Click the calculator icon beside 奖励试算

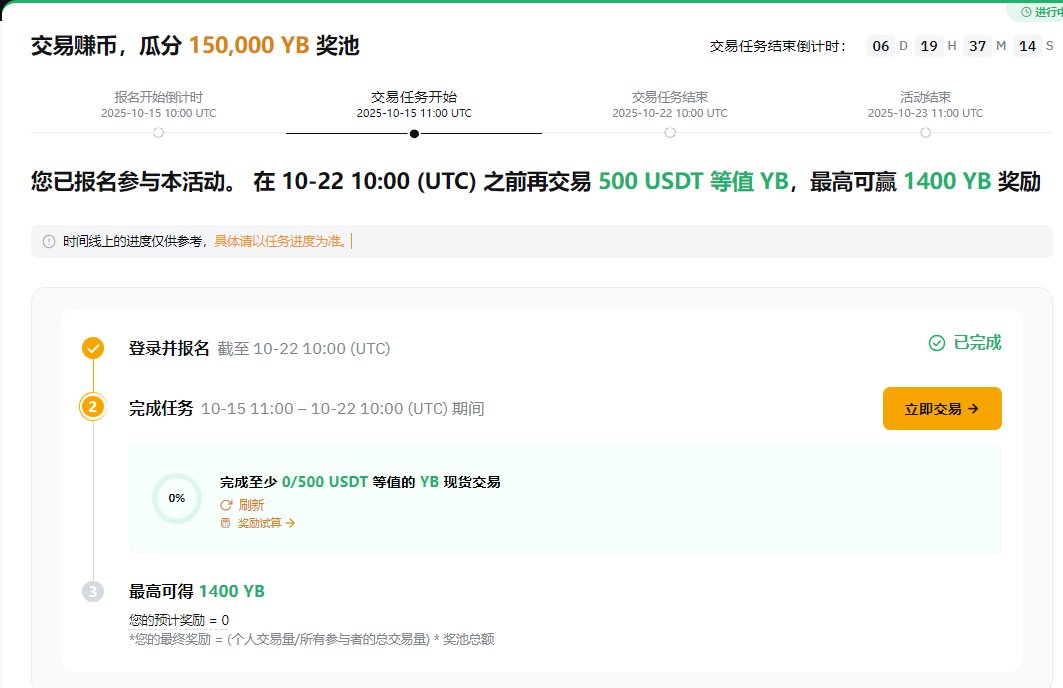click(226, 523)
